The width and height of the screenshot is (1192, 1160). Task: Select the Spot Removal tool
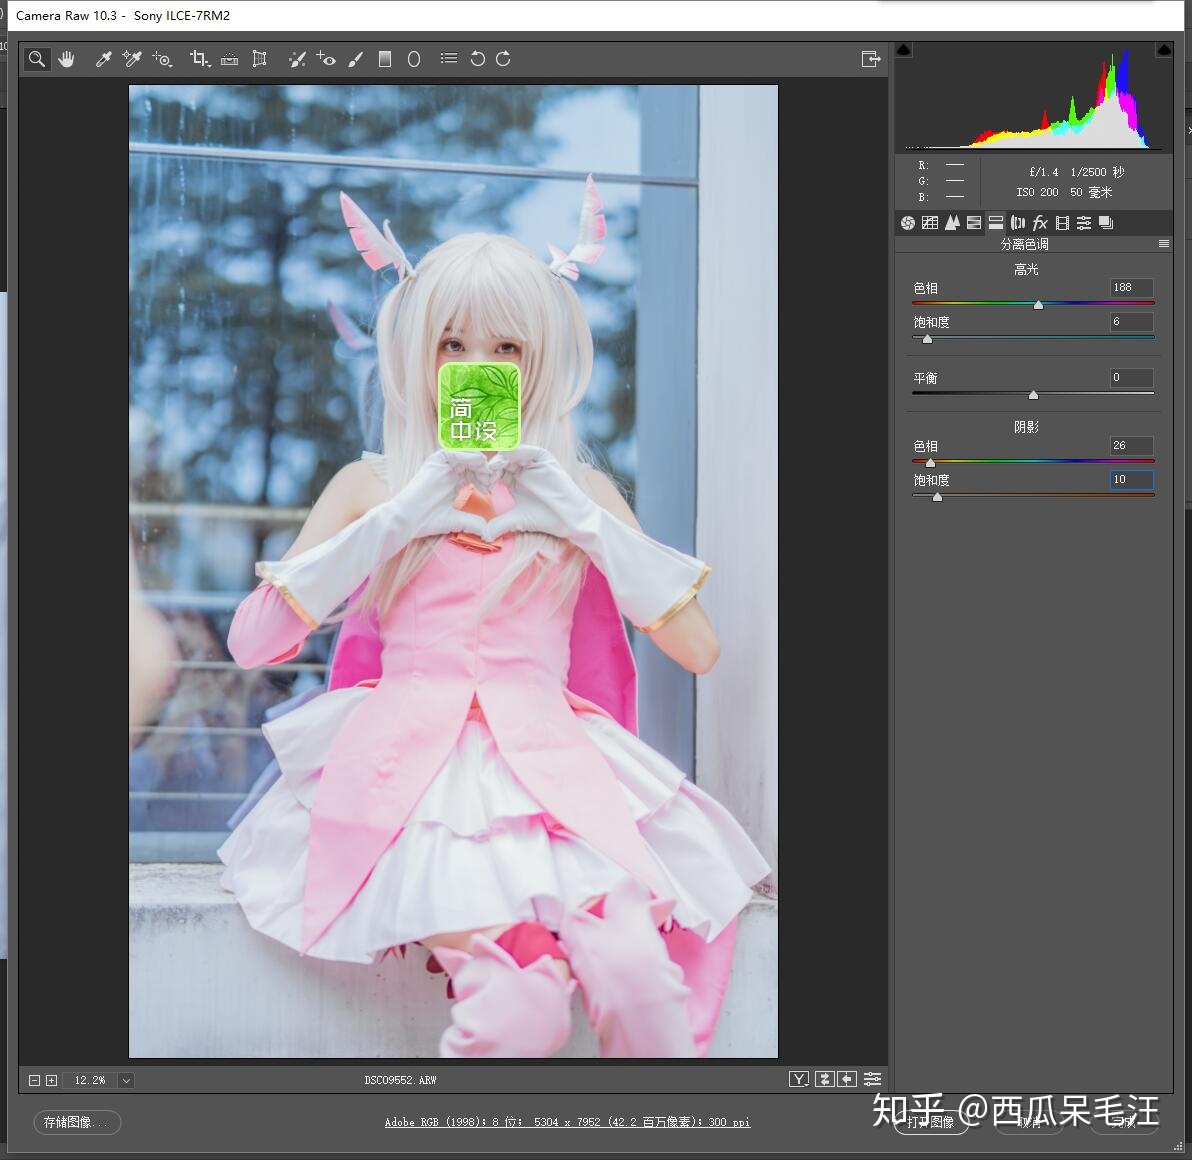pos(297,59)
